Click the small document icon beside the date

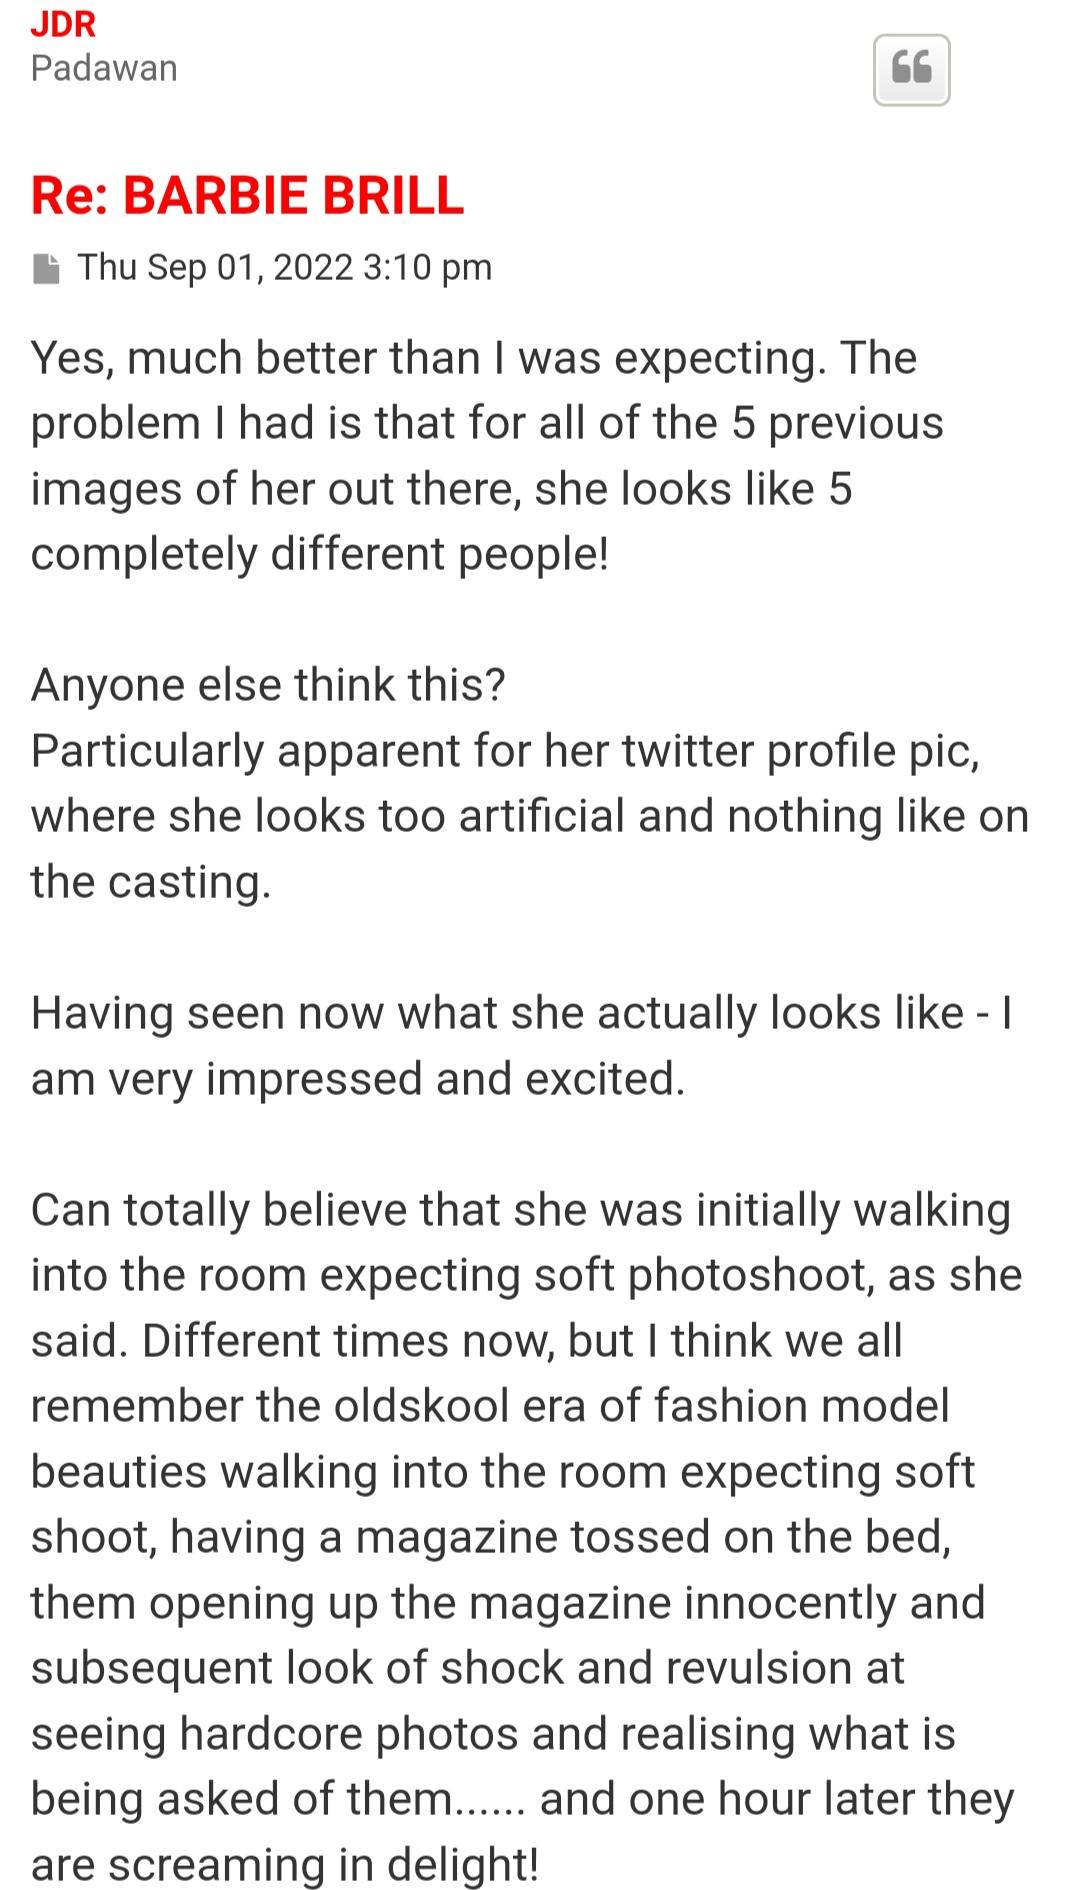[x=46, y=268]
